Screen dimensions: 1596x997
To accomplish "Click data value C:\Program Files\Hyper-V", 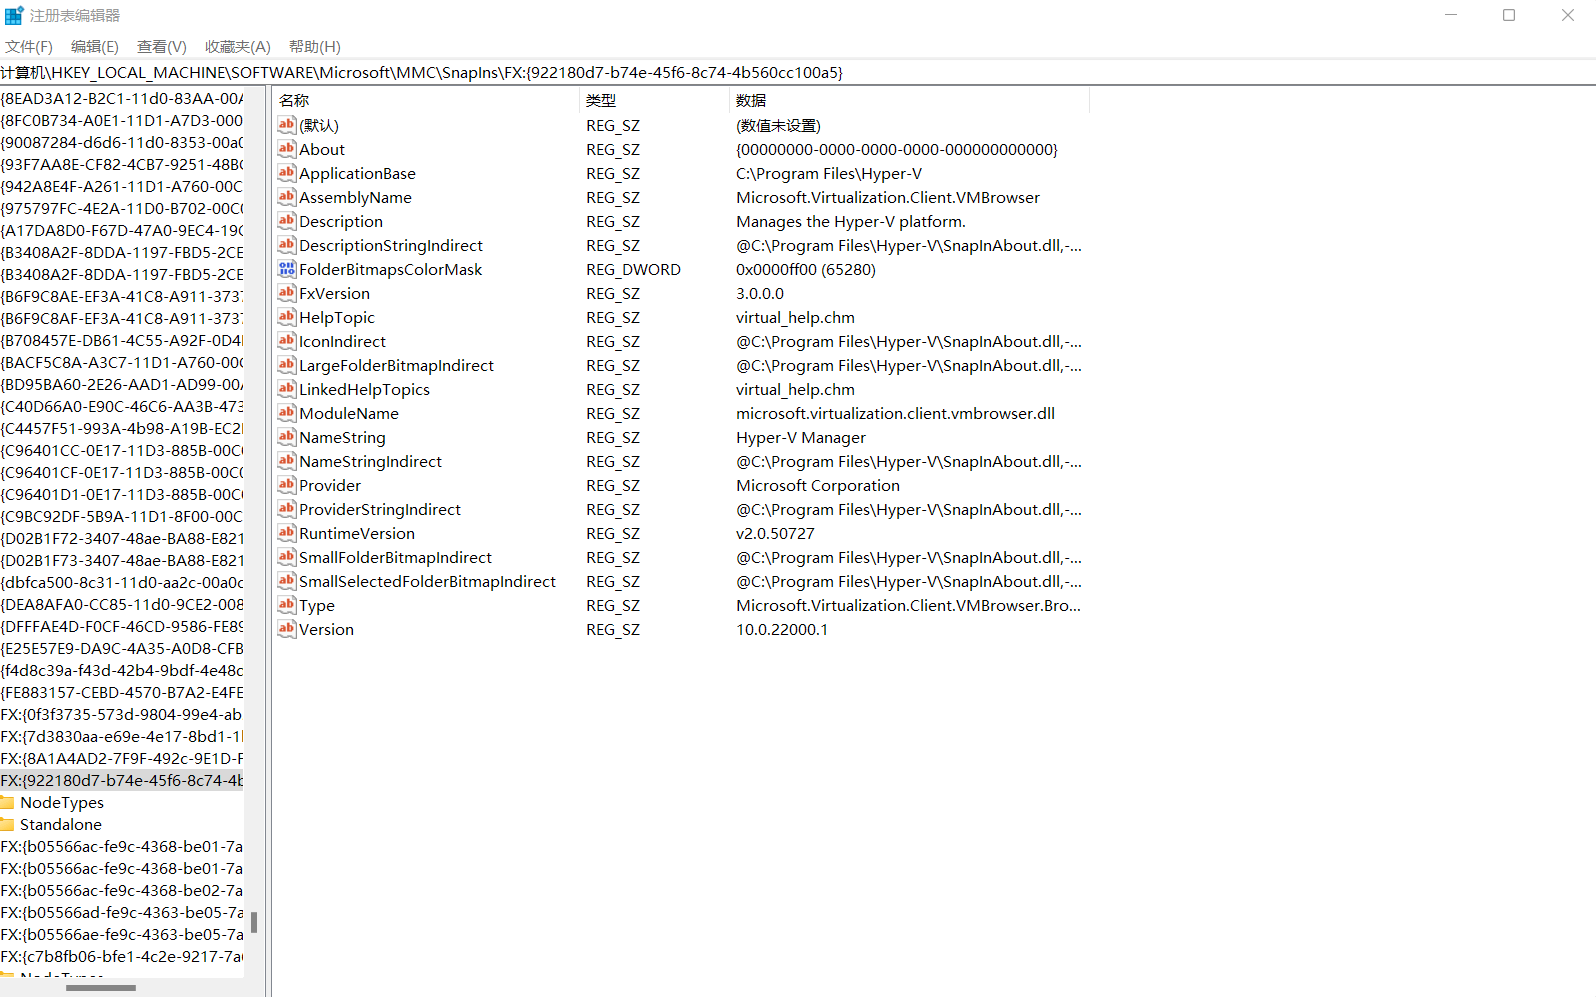I will [x=829, y=174].
